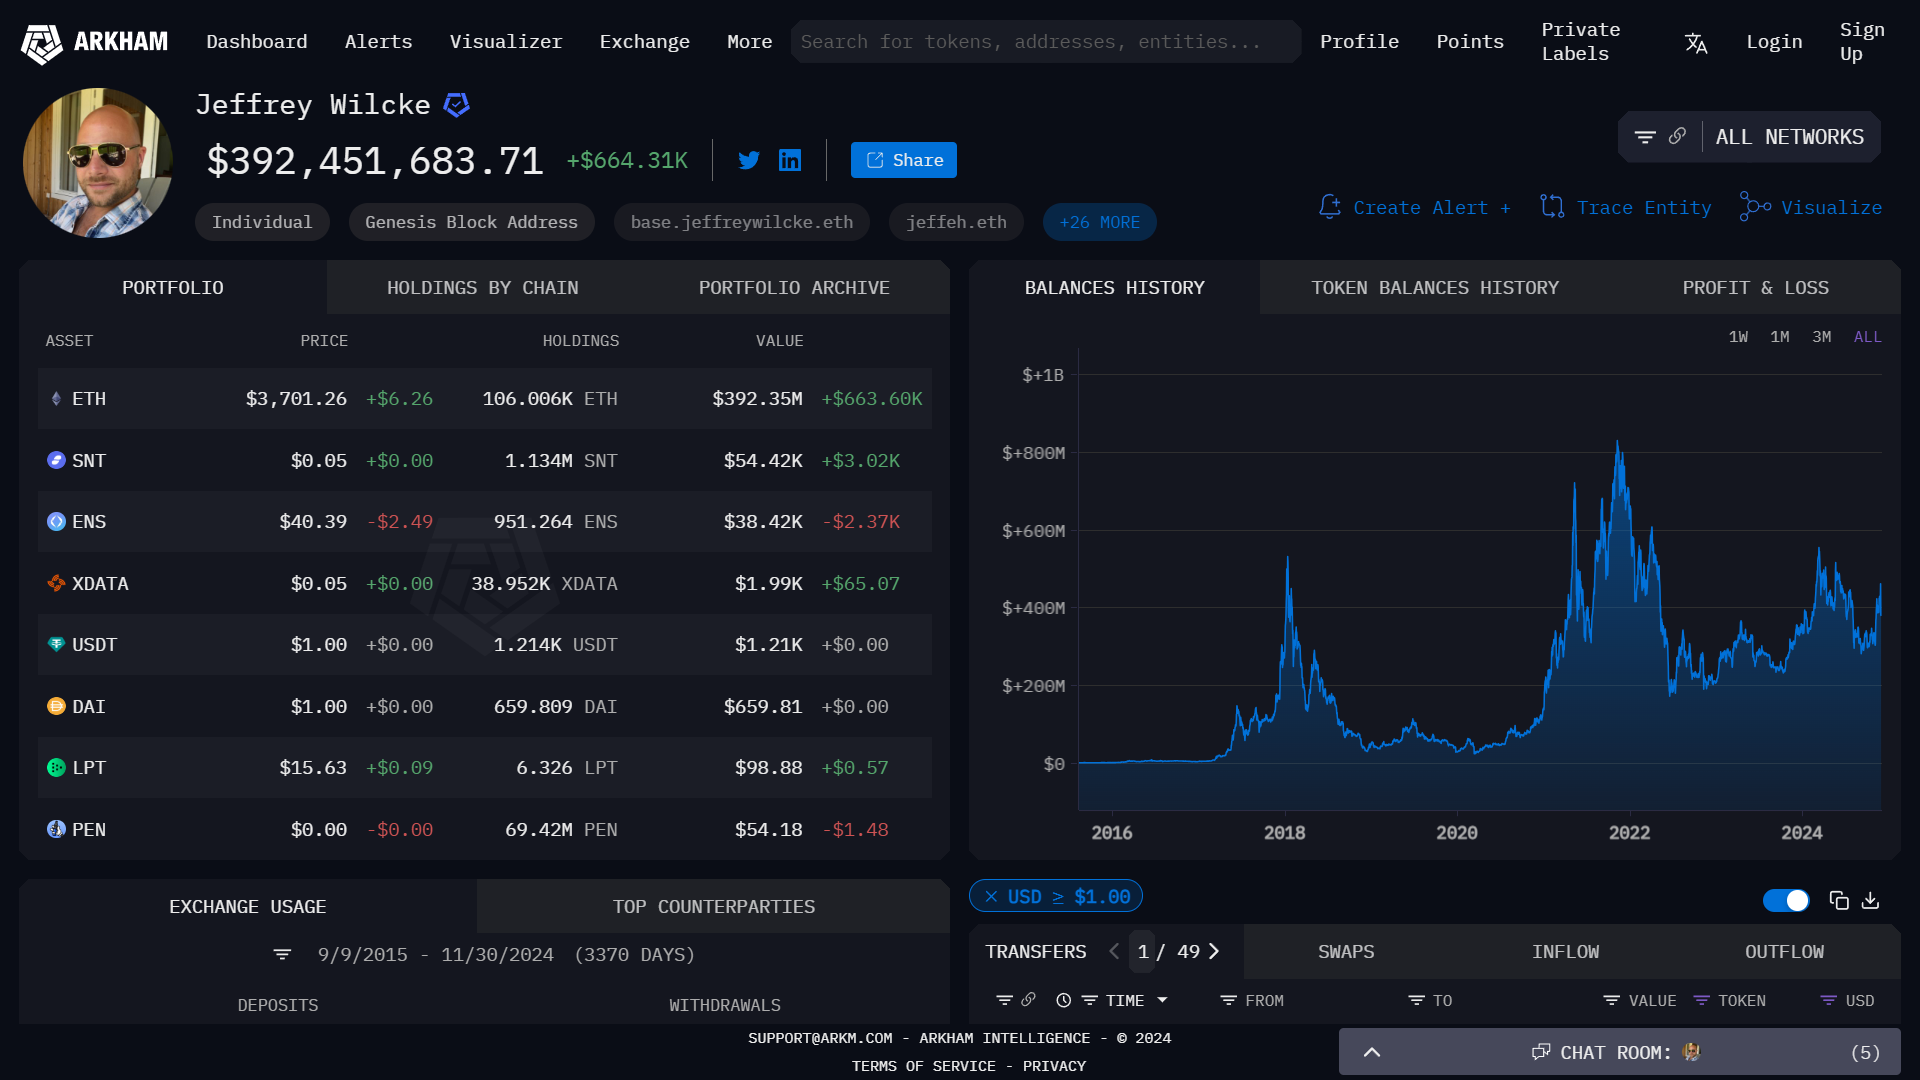Switch to Portfolio Archive tab

[794, 288]
